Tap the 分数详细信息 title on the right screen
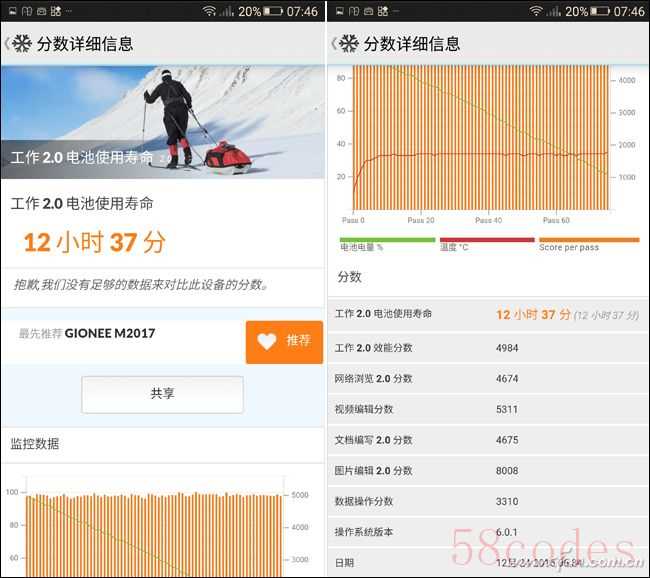 coord(412,44)
